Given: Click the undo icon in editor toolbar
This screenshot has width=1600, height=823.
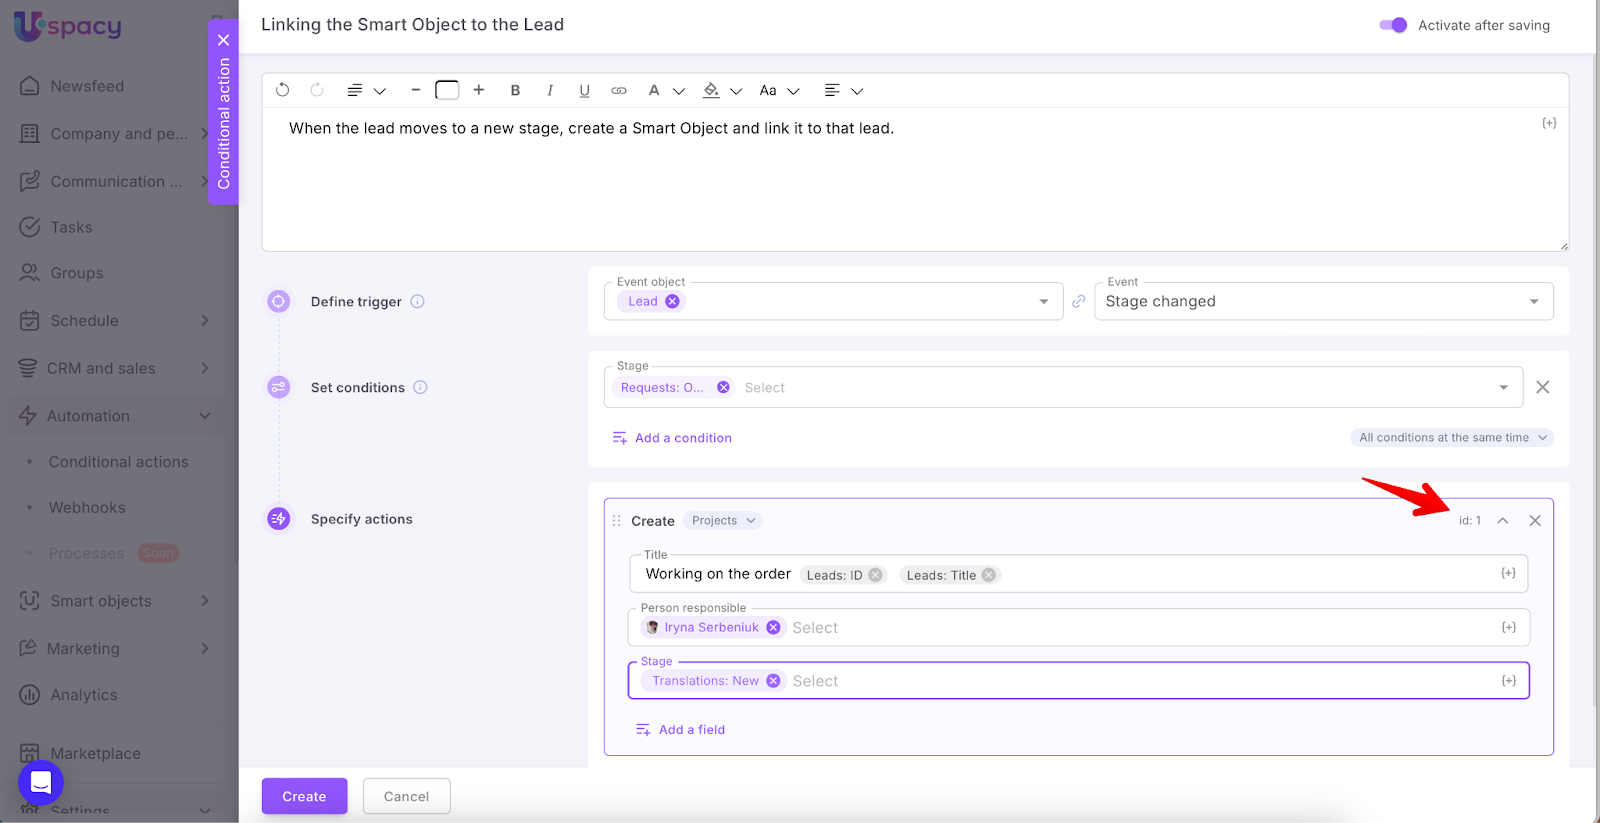Looking at the screenshot, I should tap(283, 90).
